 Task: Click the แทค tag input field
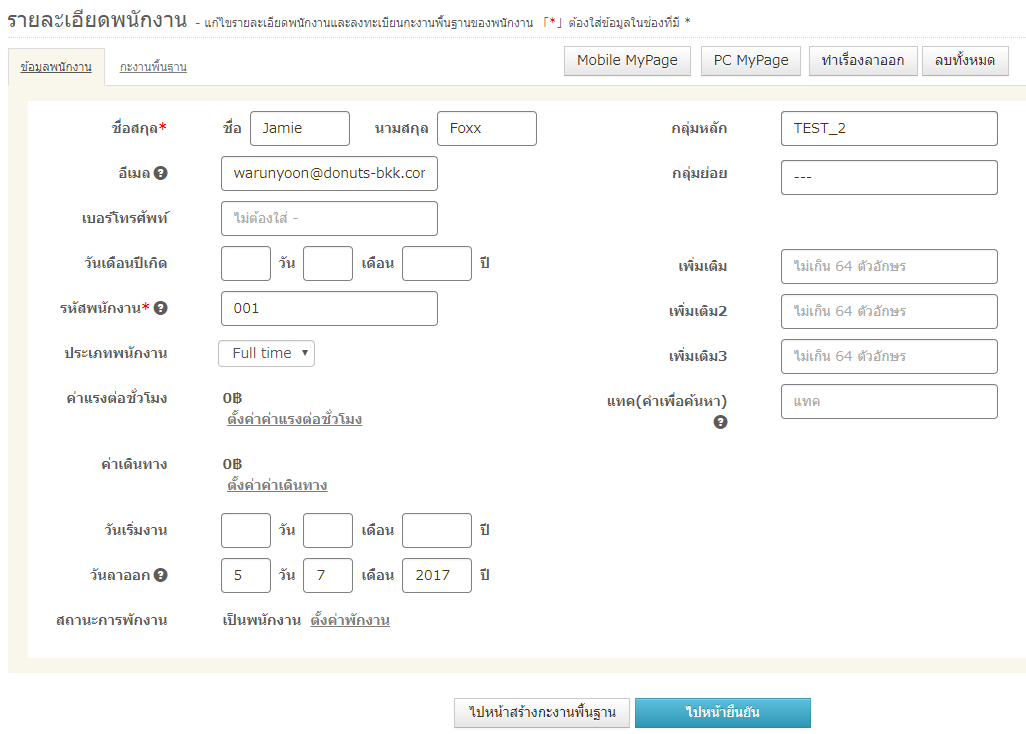tap(888, 401)
